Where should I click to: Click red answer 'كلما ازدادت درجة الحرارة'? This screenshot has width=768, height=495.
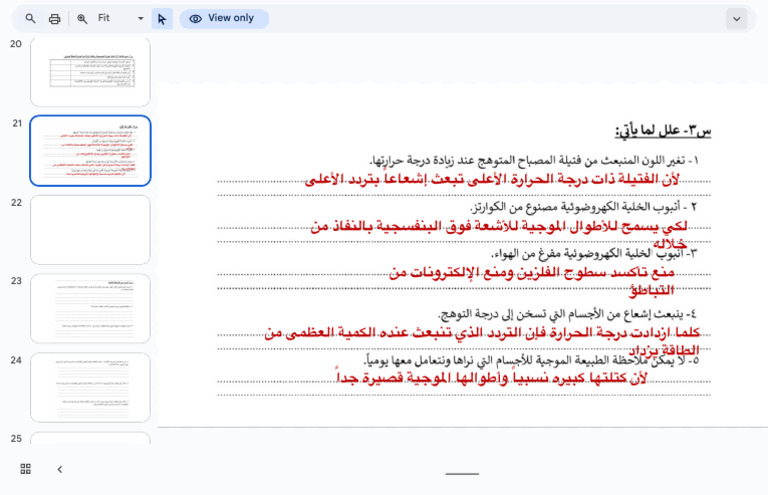482,341
